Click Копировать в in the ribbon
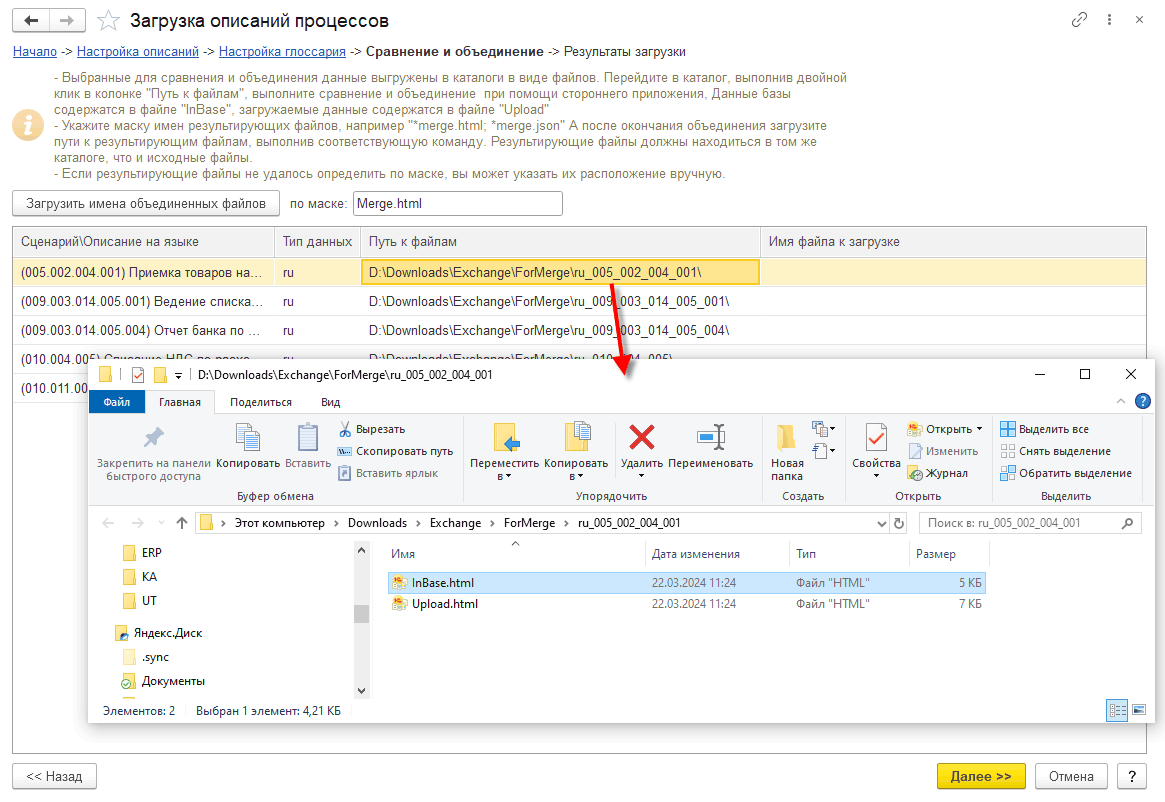Image resolution: width=1165 pixels, height=802 pixels. point(576,451)
